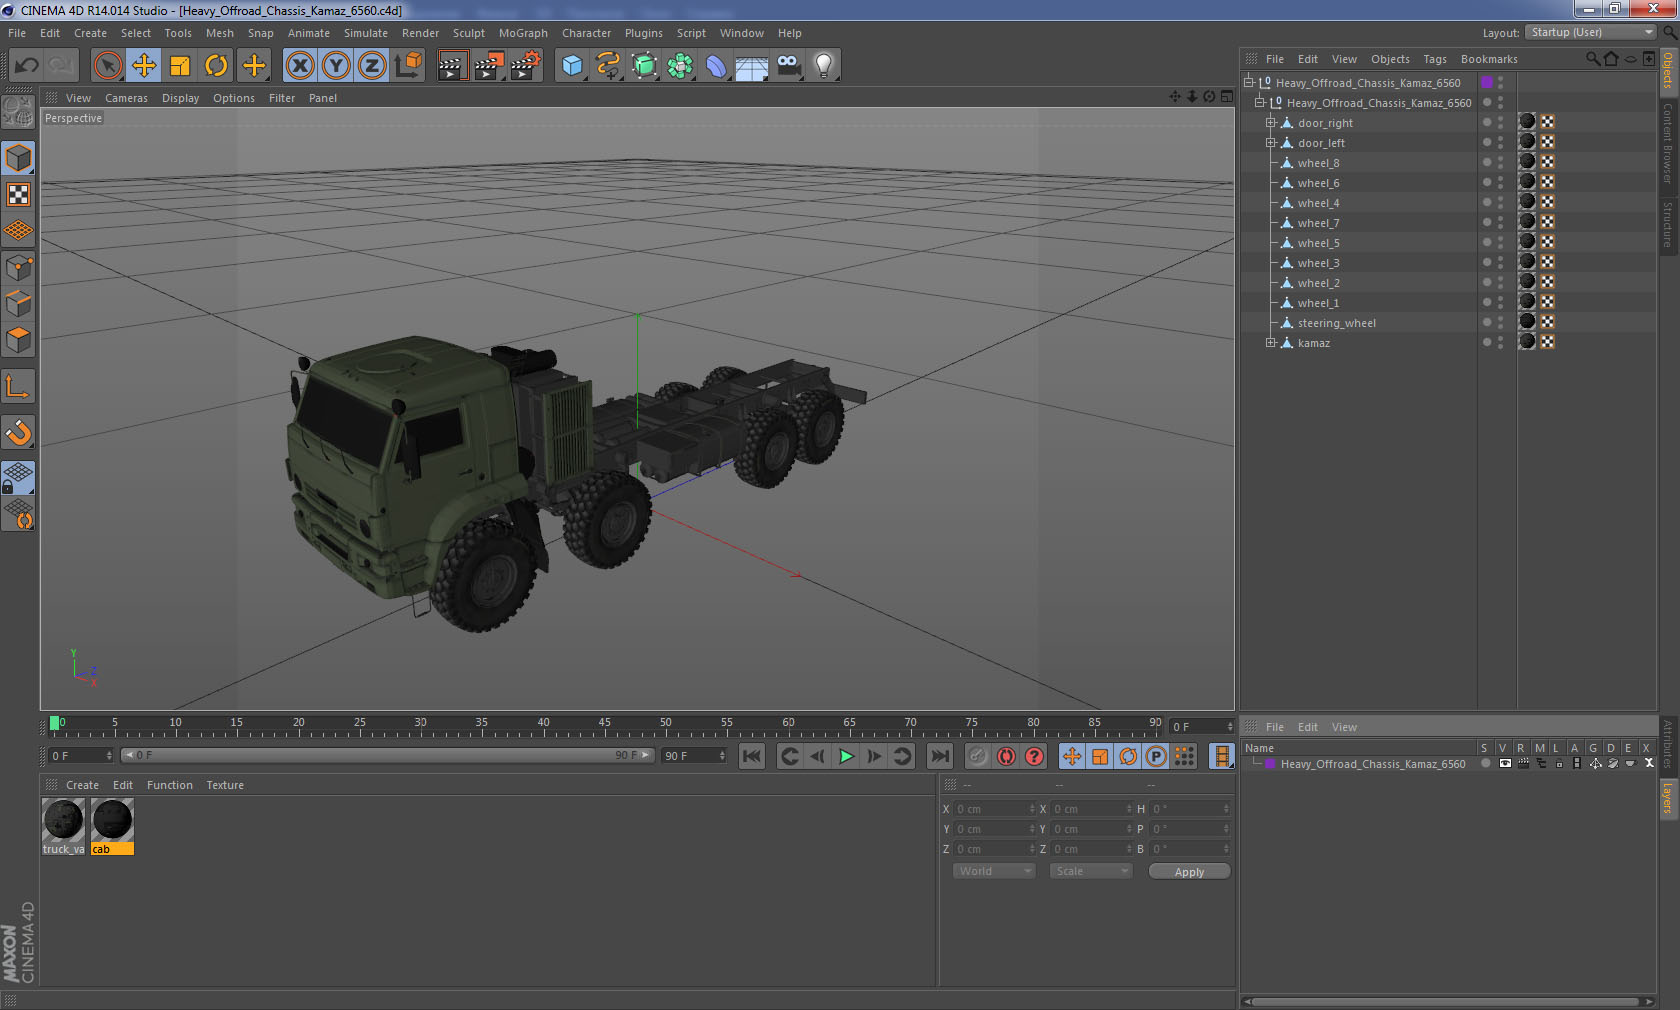Screen dimensions: 1680x1010
Task: Go to end of animation
Action: [940, 756]
